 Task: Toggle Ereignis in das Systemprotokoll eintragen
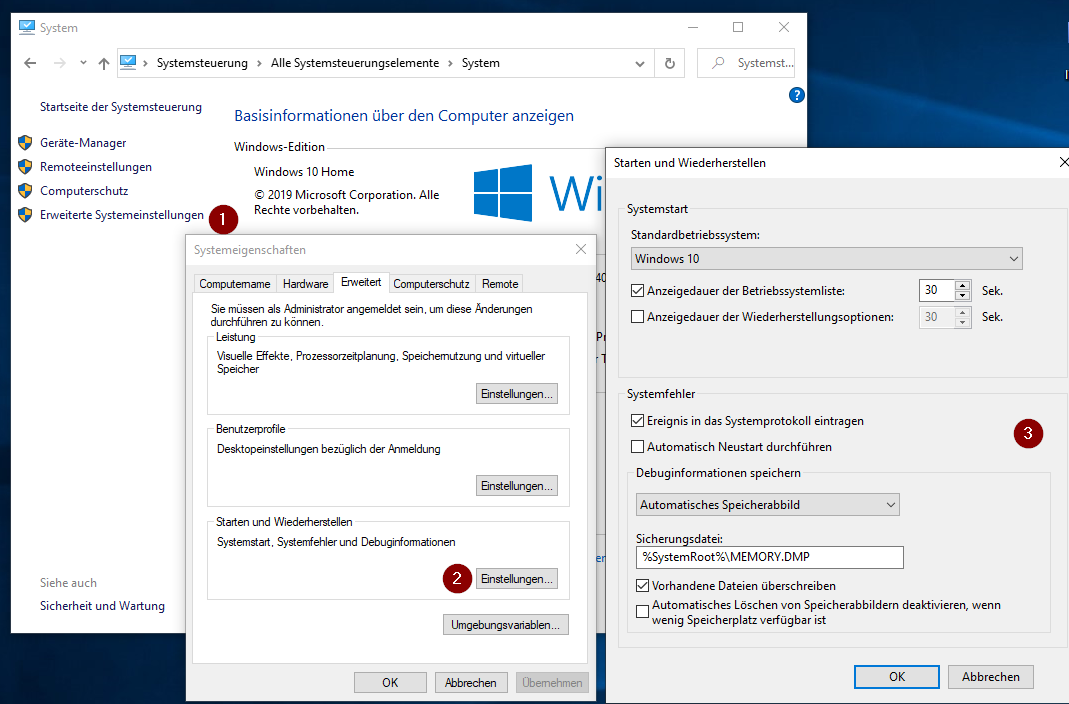(637, 420)
